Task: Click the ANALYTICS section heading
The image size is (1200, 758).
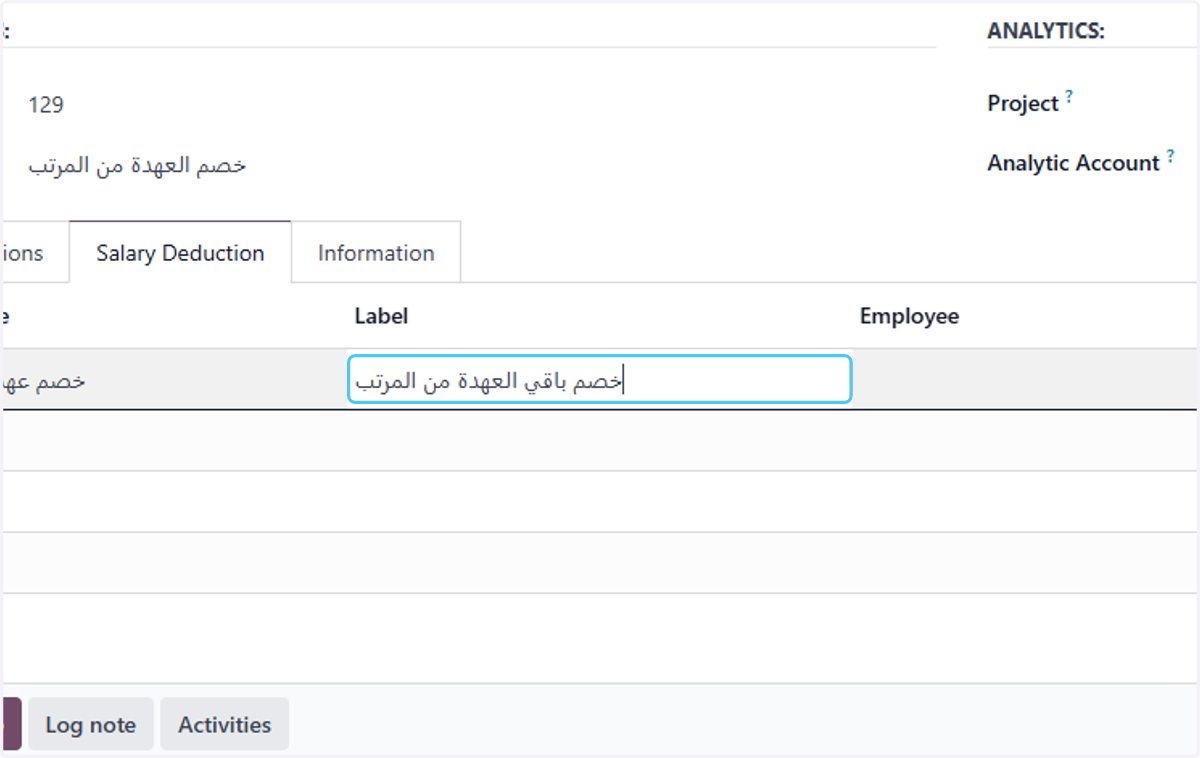Action: click(1046, 31)
